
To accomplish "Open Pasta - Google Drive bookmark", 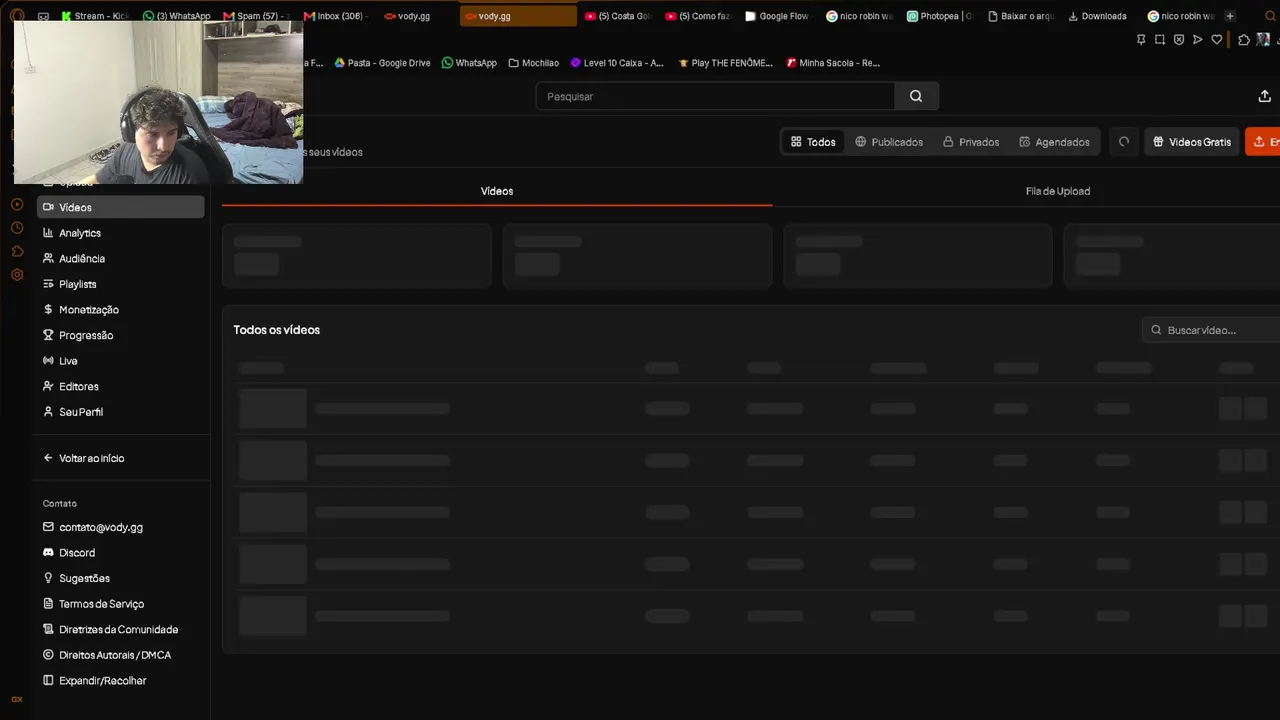I will pos(382,63).
